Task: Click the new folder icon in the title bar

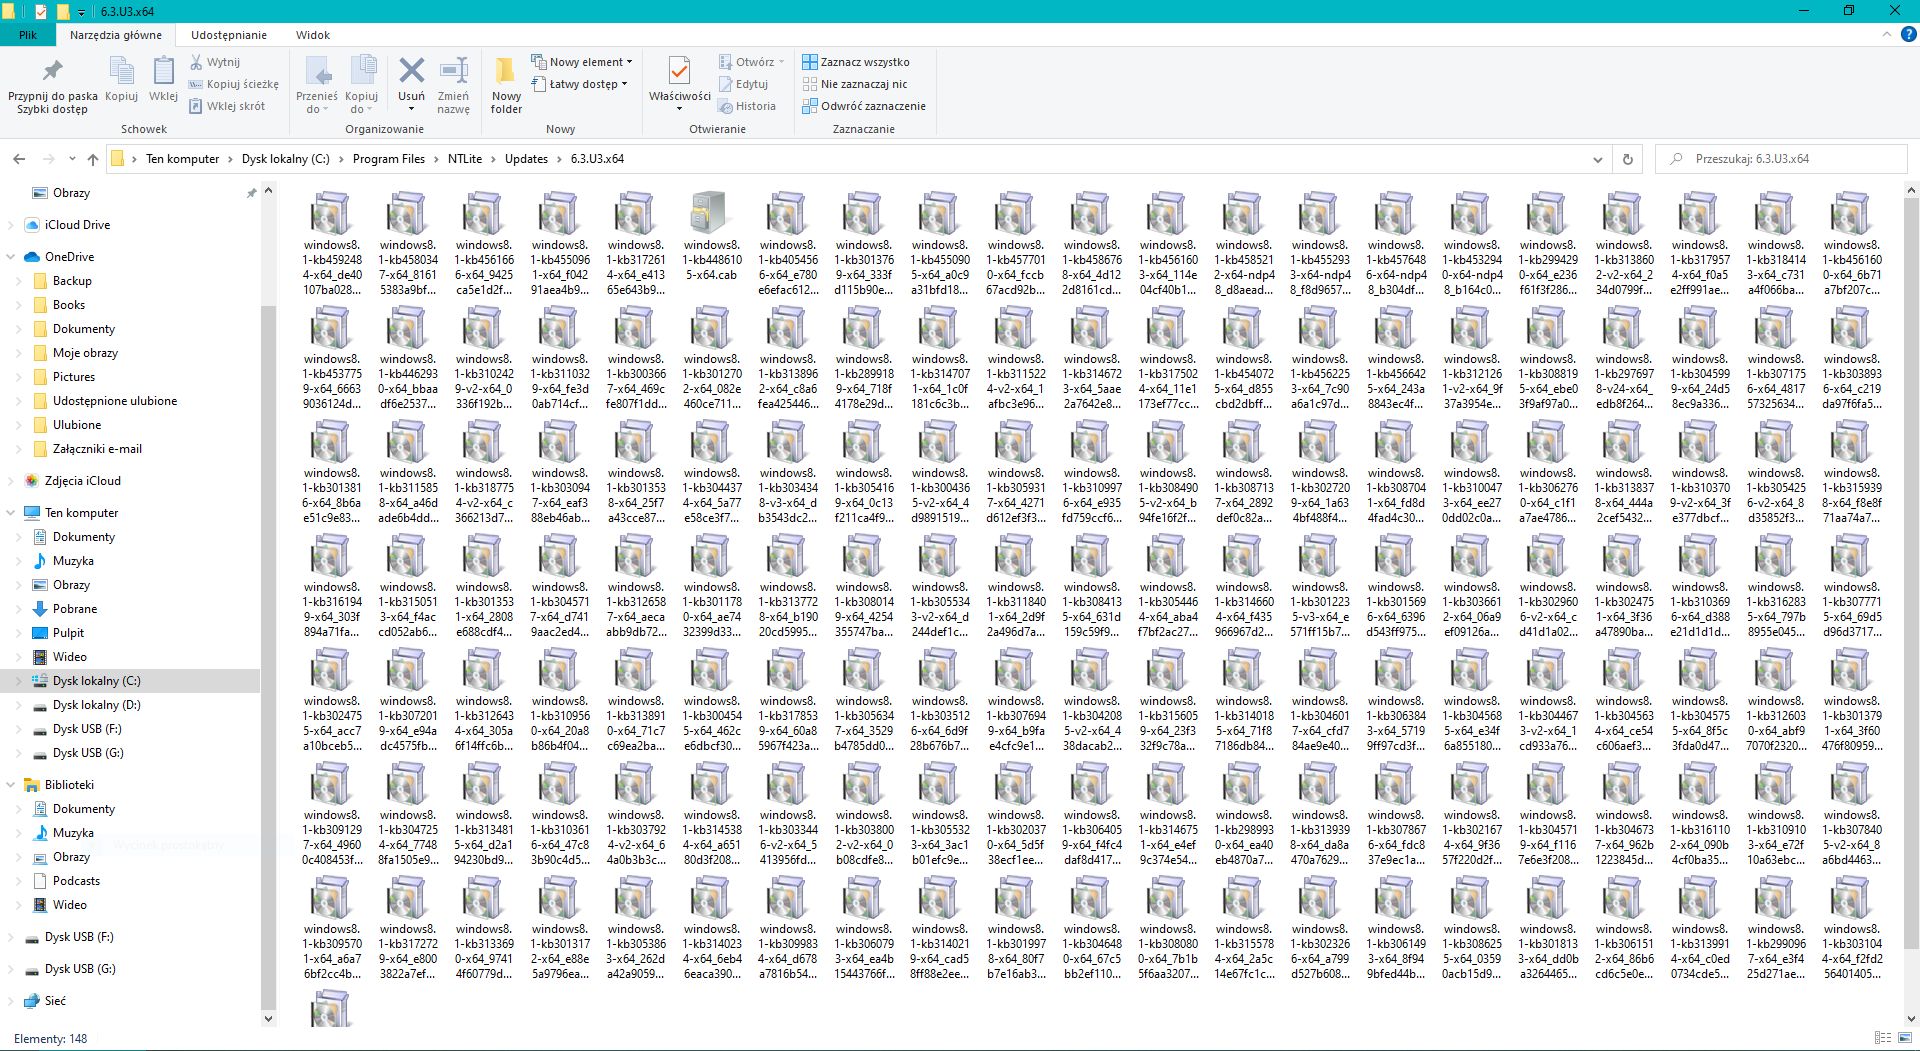Action: [x=62, y=11]
